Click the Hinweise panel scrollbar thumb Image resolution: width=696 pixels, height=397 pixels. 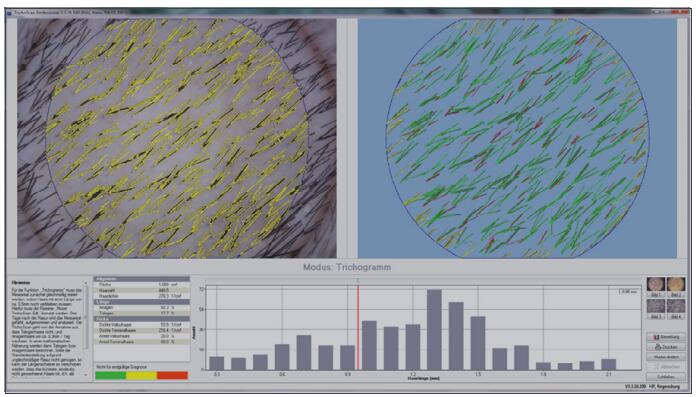(x=86, y=318)
